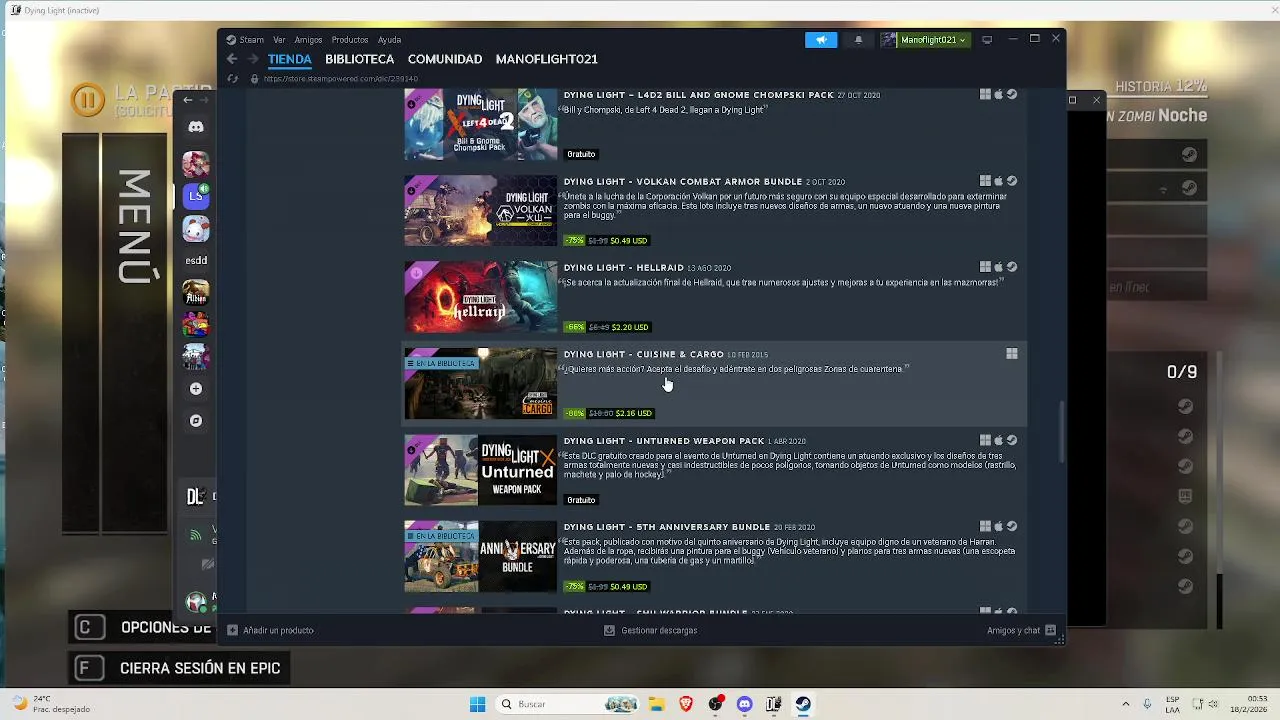Open Hellraid DLC thumbnail
The height and width of the screenshot is (720, 1280).
tap(481, 297)
